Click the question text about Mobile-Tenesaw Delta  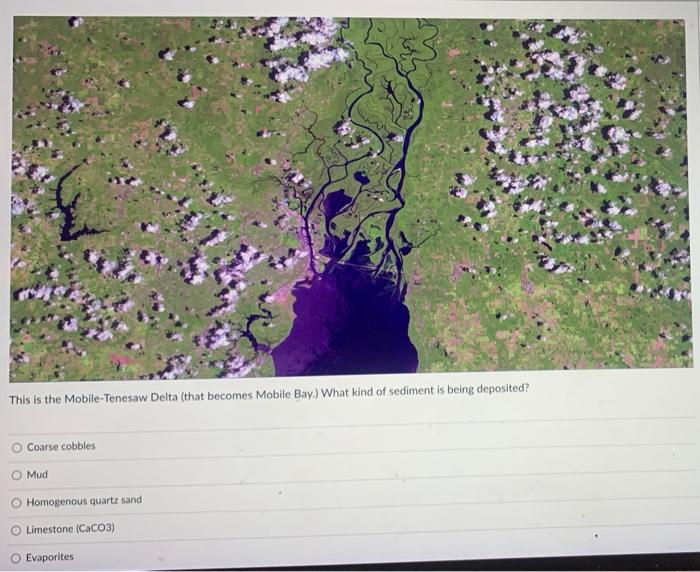[269, 394]
